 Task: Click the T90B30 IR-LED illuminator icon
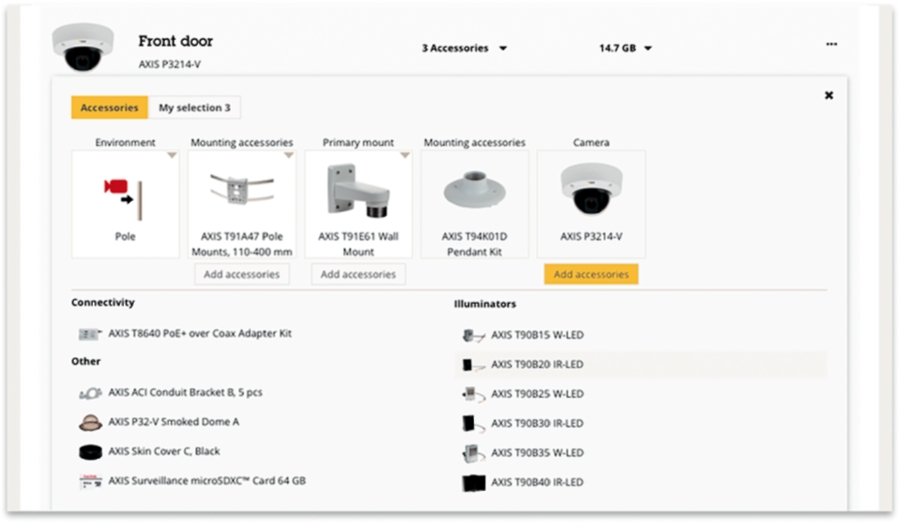tap(473, 424)
